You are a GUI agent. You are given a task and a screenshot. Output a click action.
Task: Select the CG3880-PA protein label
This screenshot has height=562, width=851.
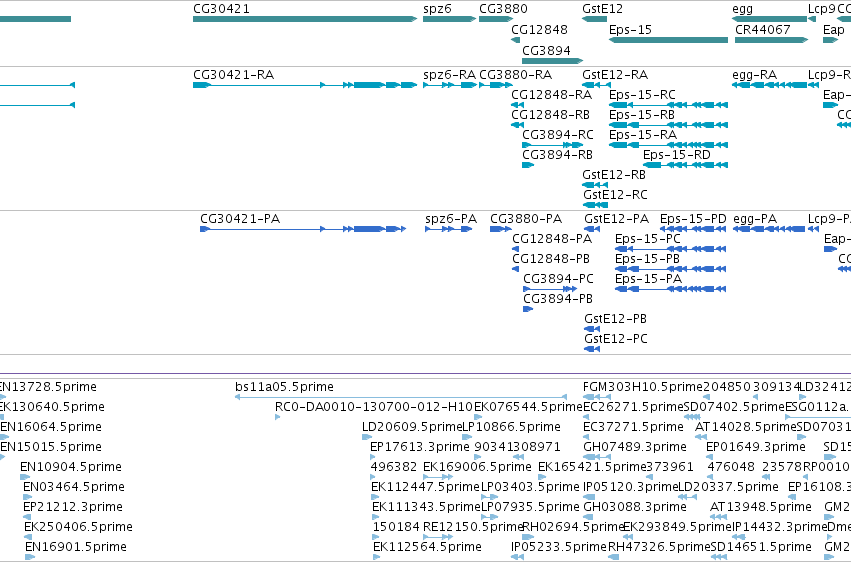(x=526, y=219)
